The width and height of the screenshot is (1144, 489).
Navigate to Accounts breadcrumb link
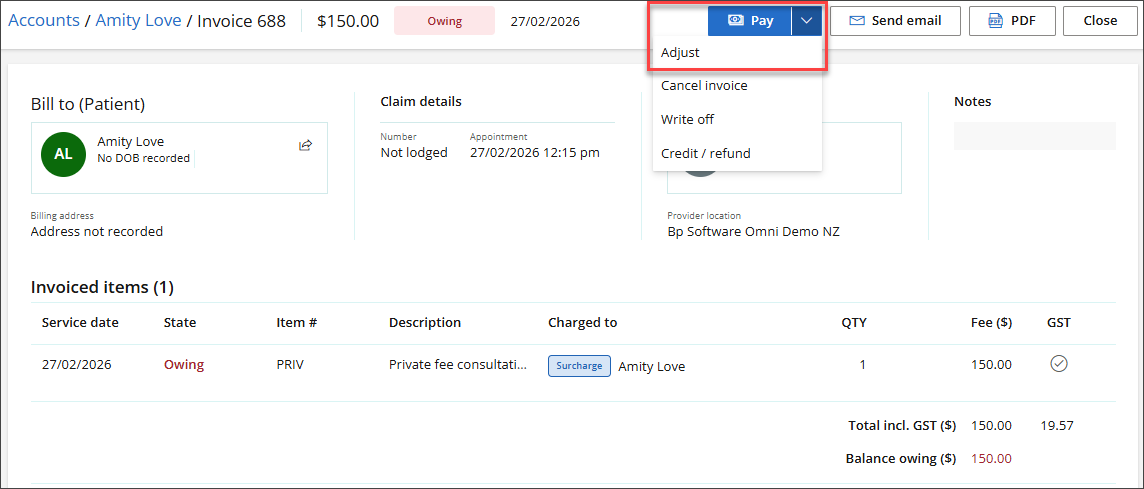point(44,21)
